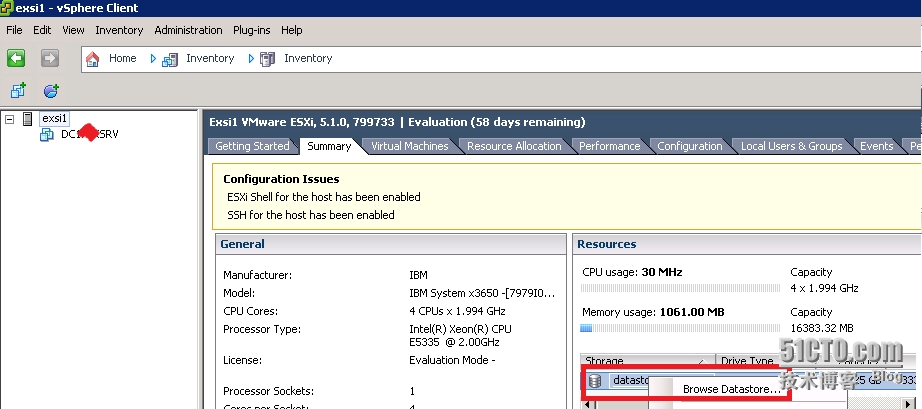Click the vSphere Client title bar icon
This screenshot has width=922, height=409.
pos(6,8)
